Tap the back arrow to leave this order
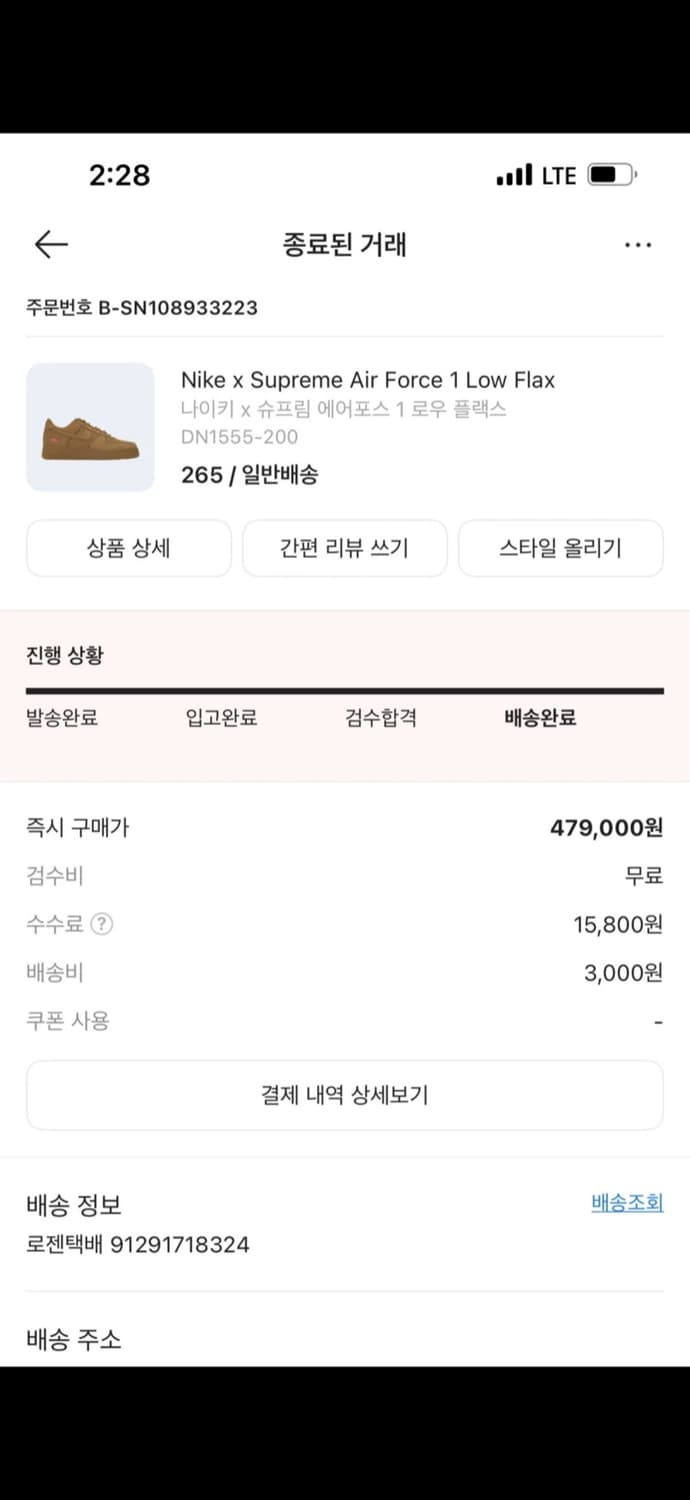Viewport: 690px width, 1500px height. (x=51, y=244)
